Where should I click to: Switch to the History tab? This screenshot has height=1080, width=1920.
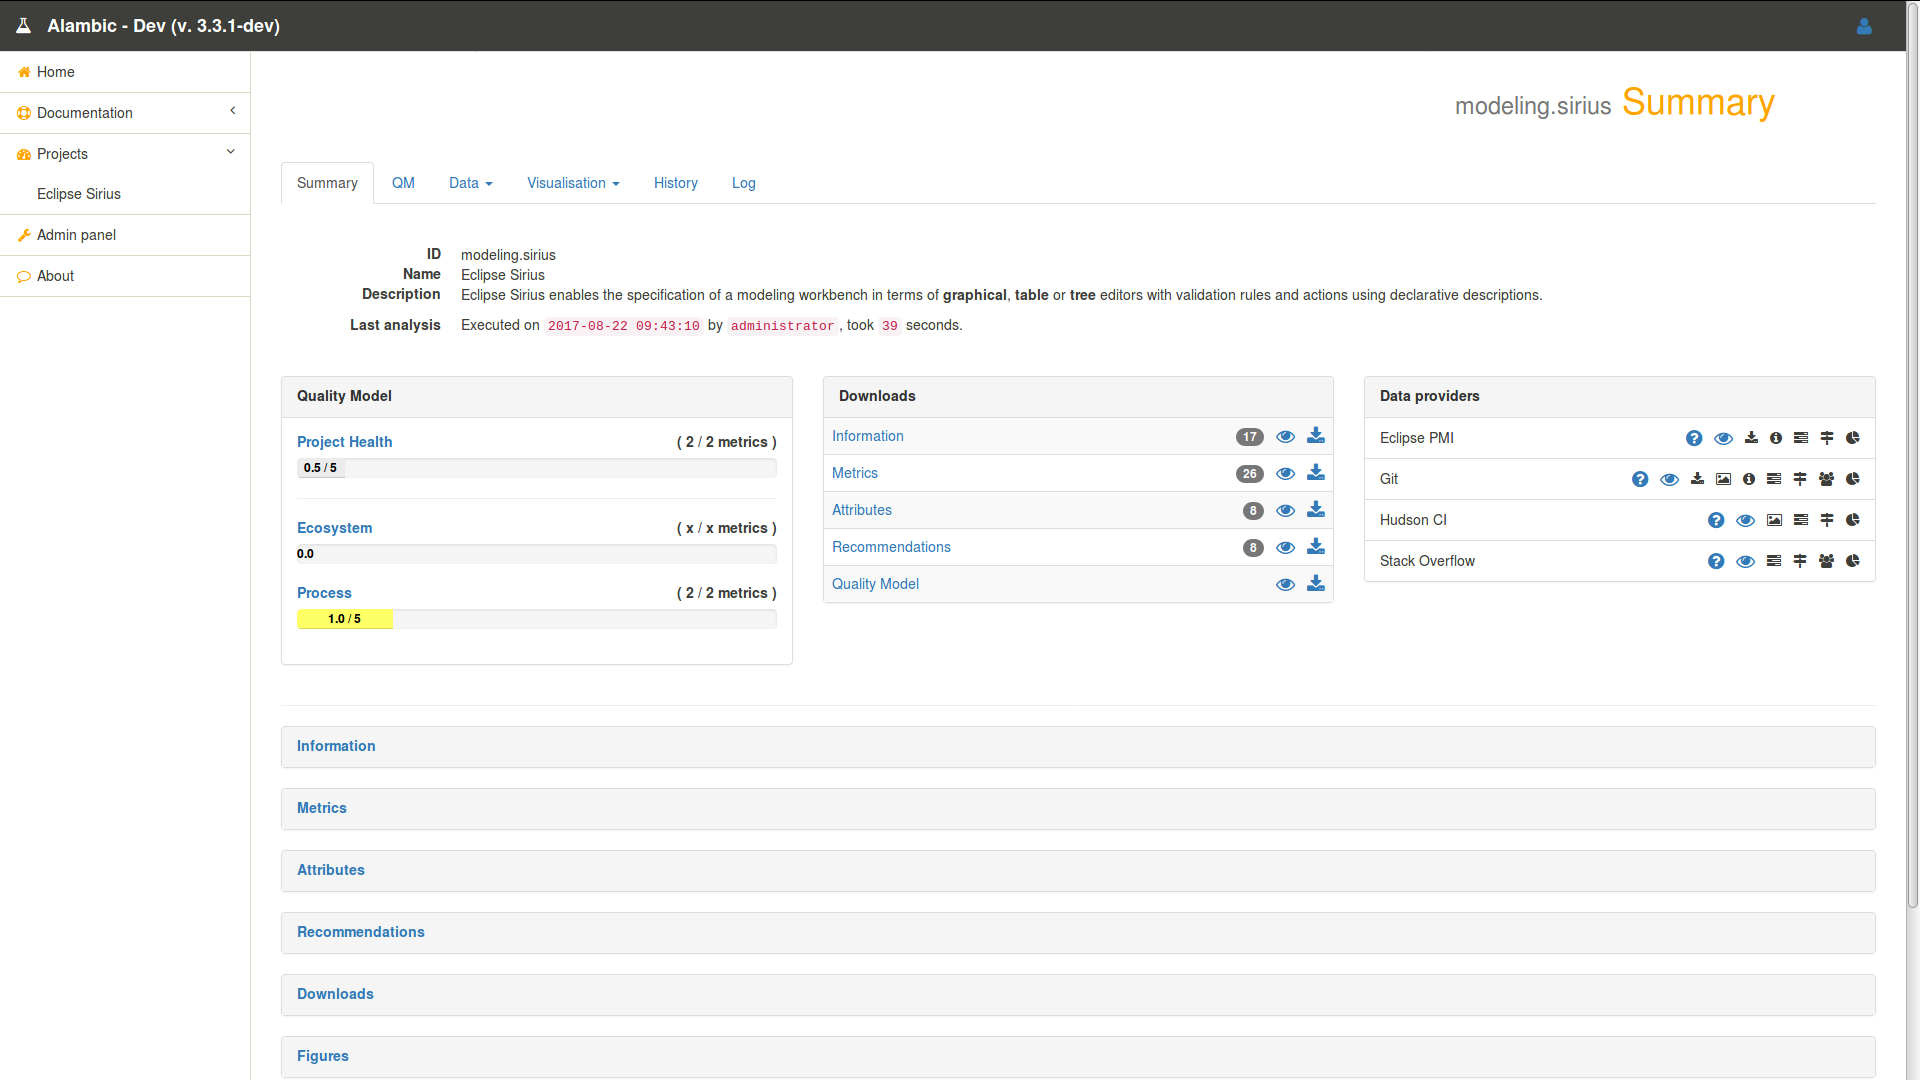(675, 183)
